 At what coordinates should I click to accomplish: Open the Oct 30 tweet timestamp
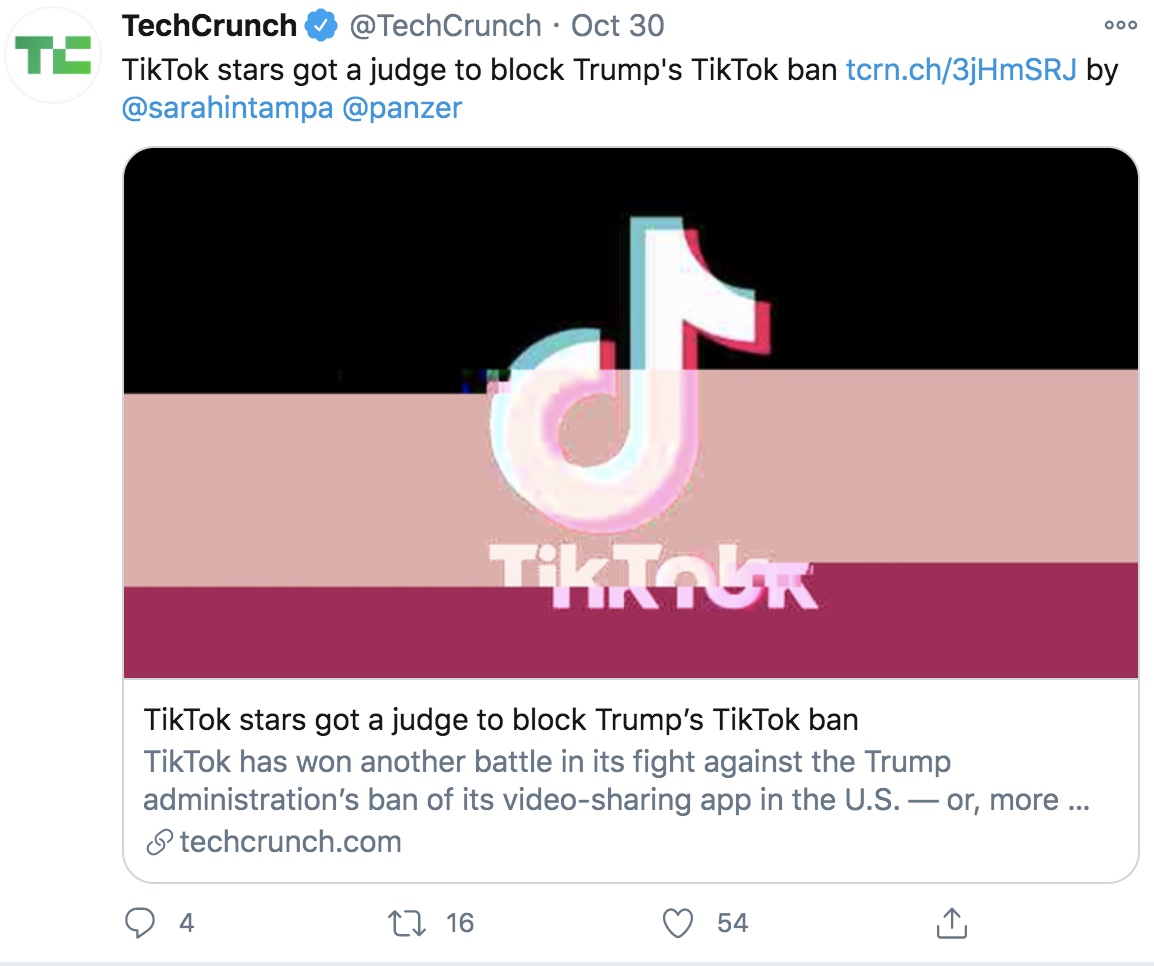tap(617, 26)
